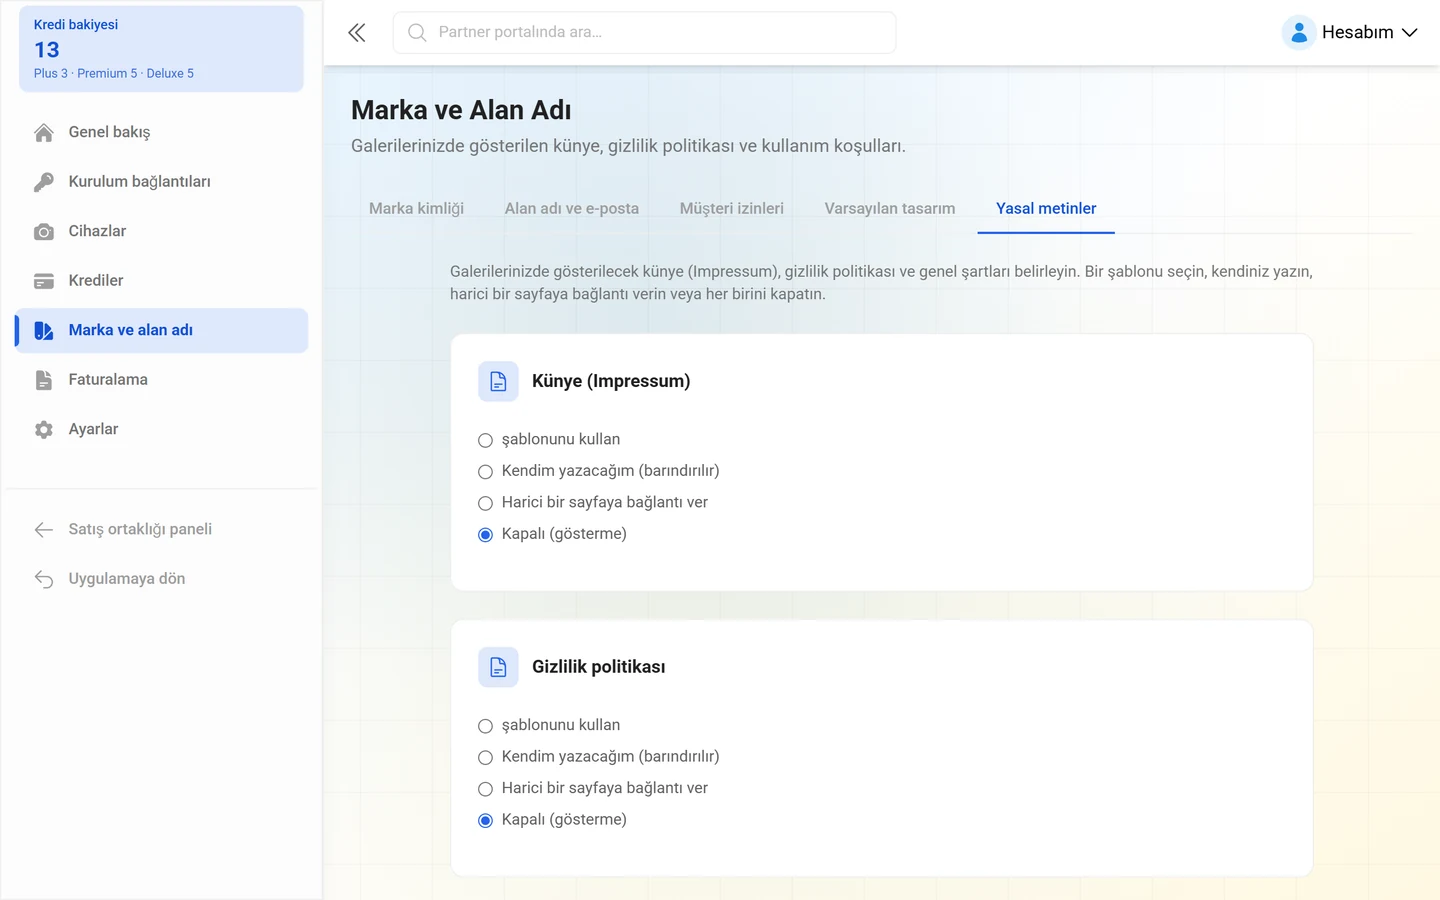Click the Gizlilik politikası heading
This screenshot has width=1440, height=900.
(598, 667)
